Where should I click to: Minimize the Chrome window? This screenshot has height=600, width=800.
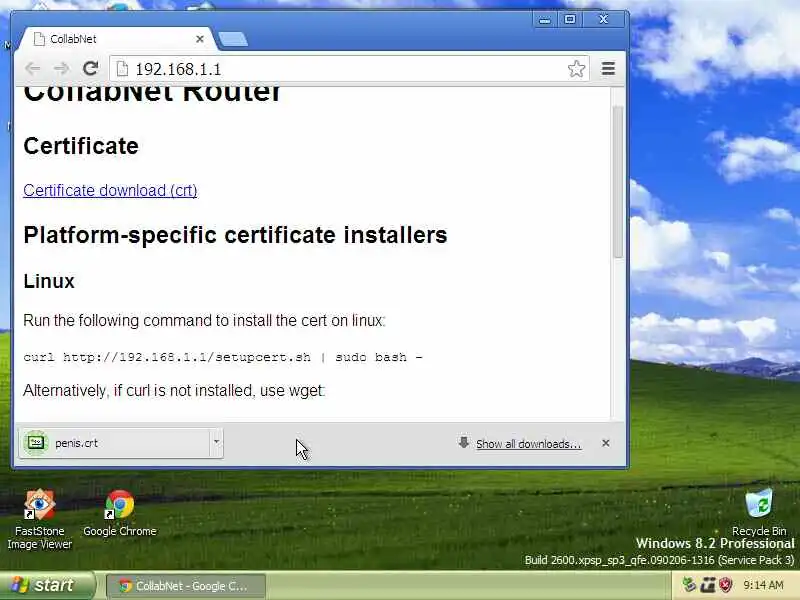click(545, 19)
